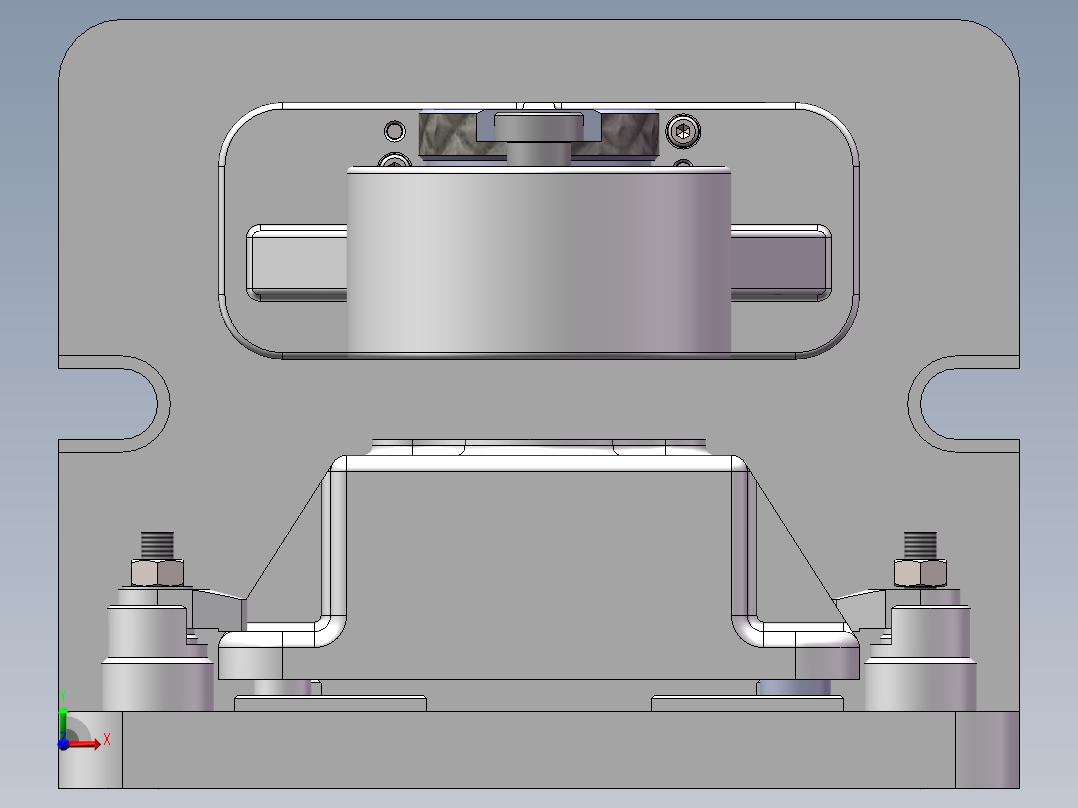The height and width of the screenshot is (808, 1078).
Task: Click the red X axis arrow of the triad
Action: 84,744
